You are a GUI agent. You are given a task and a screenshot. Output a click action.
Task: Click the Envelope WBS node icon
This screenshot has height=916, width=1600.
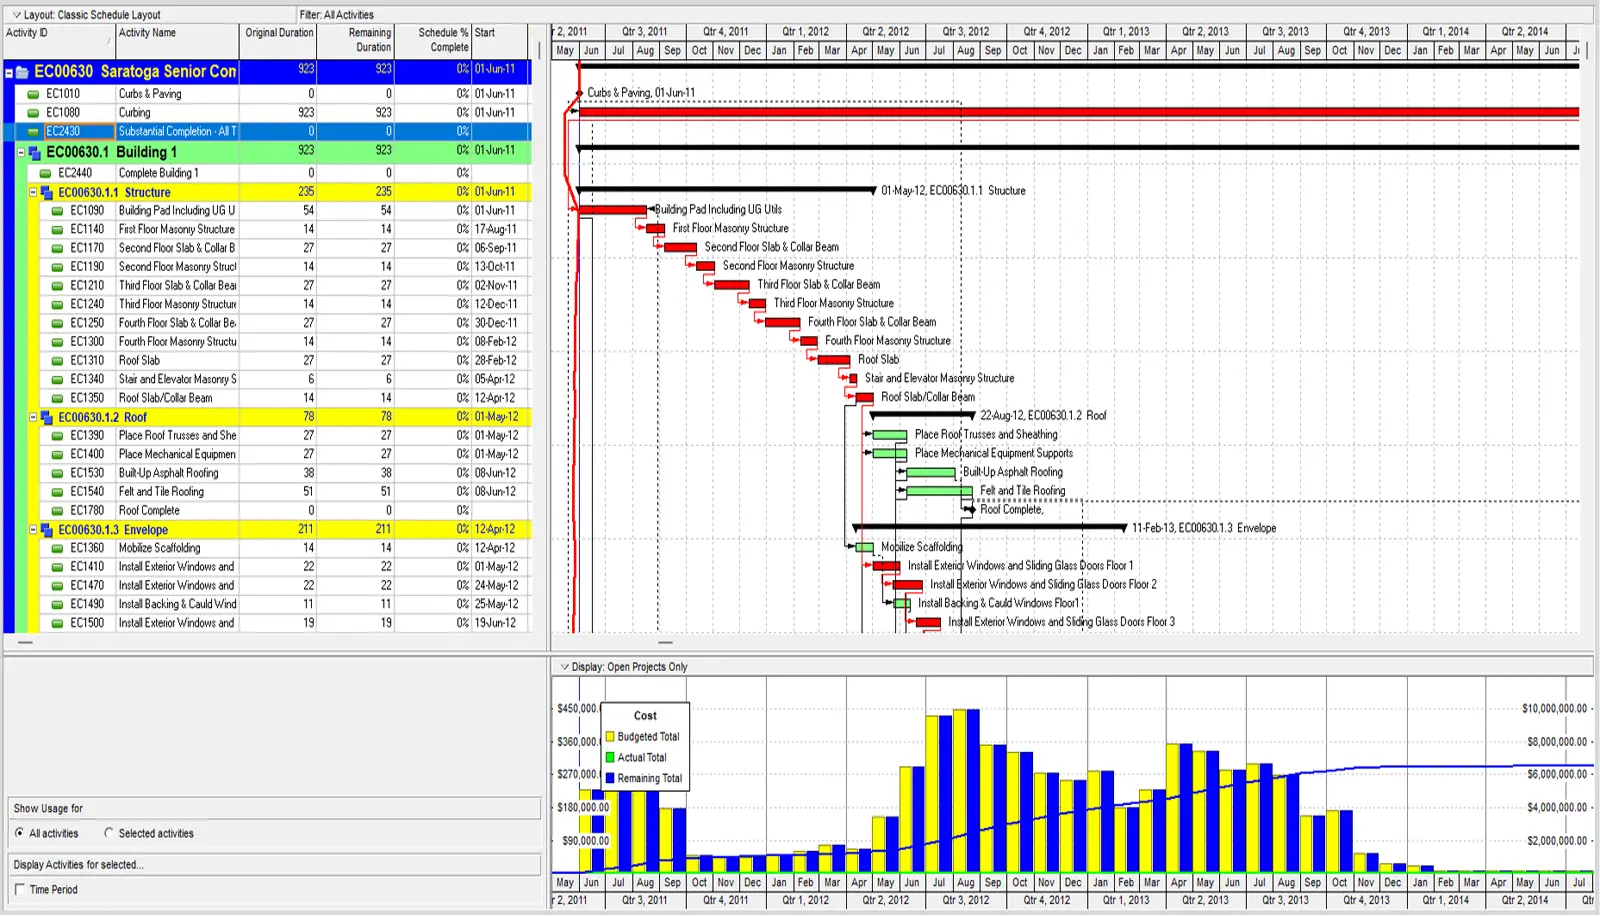[46, 530]
